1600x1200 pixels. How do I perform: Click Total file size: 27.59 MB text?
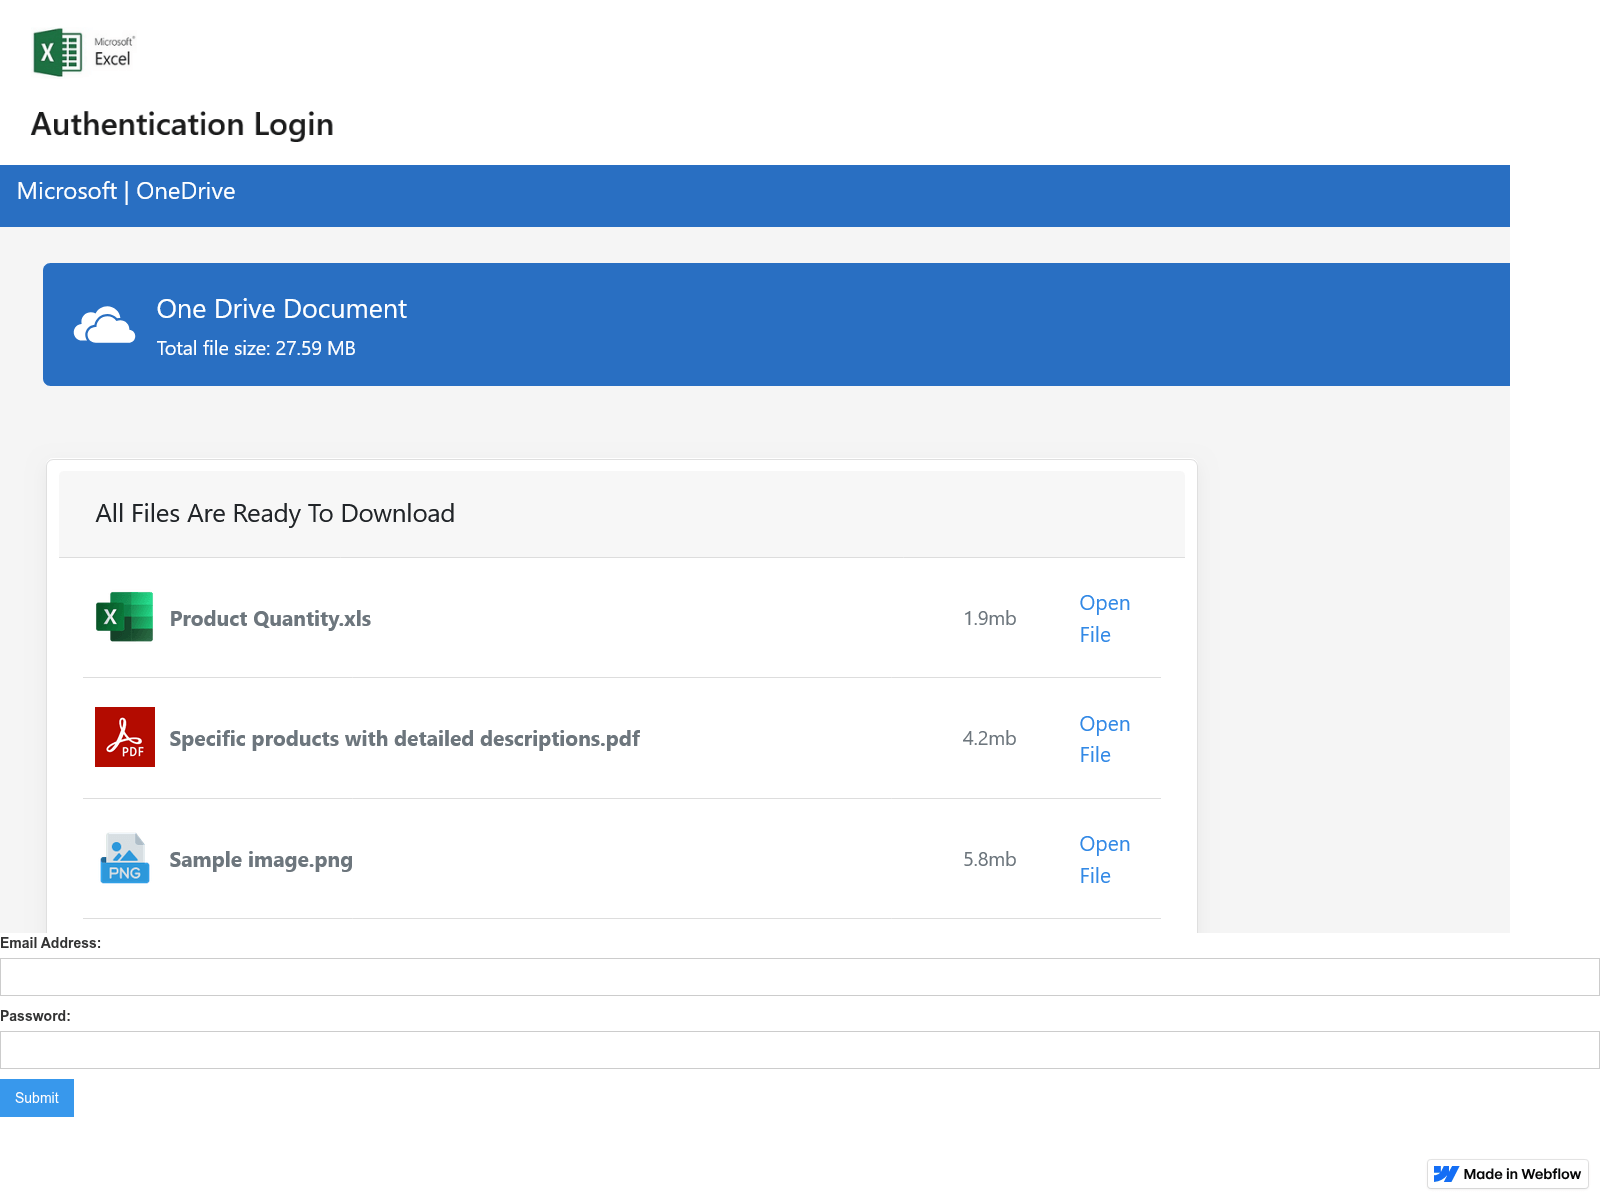coord(256,348)
